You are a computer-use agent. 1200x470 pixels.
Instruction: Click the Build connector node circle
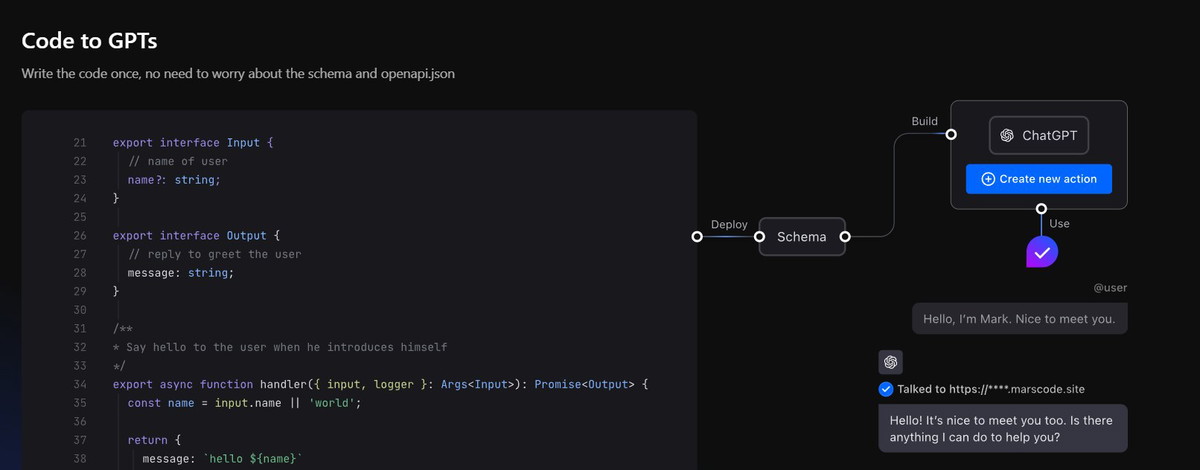(951, 134)
